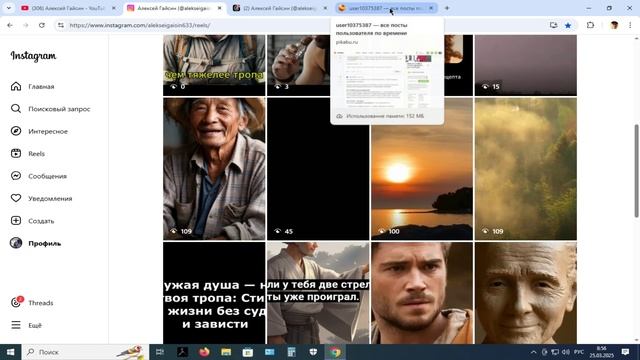
Task: Open the bearded young man reel
Action: pyautogui.click(x=422, y=293)
